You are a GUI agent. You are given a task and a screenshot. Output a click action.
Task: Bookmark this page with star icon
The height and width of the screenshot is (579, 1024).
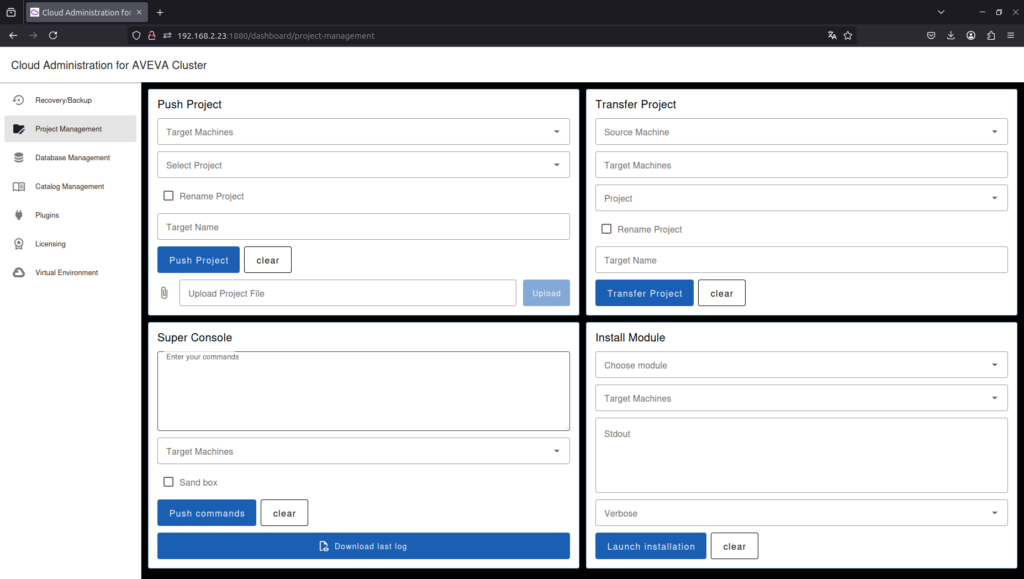848,35
